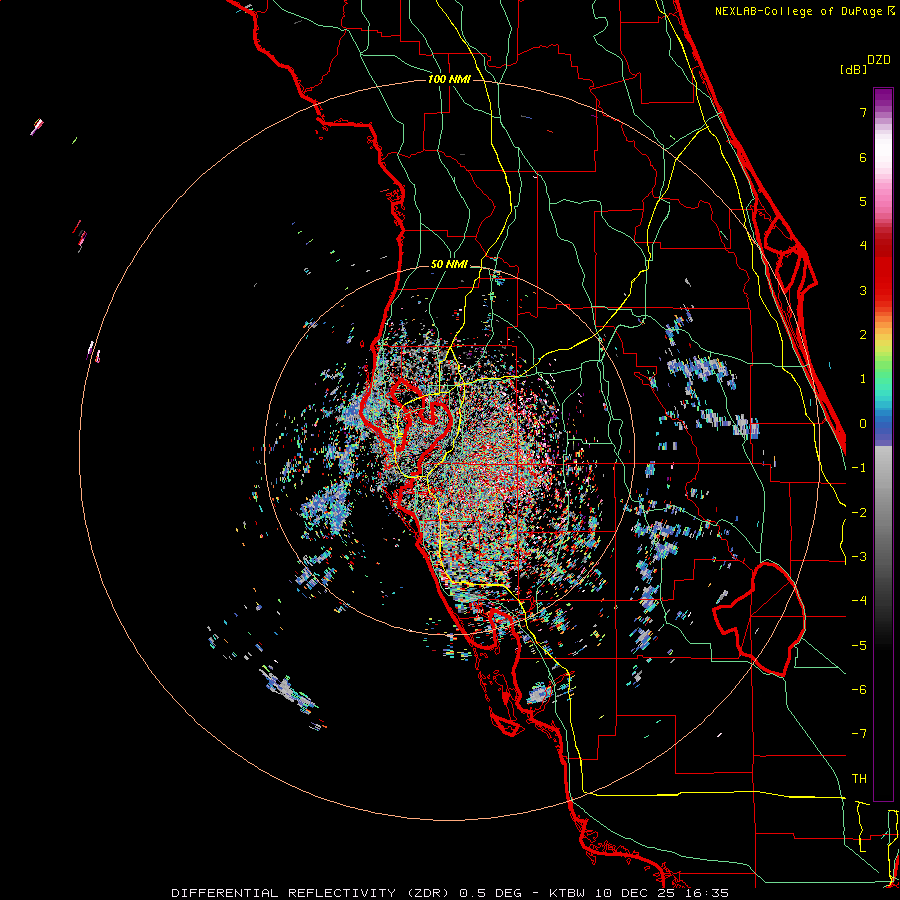Click the 1 dB value on the color scale
This screenshot has width=900, height=900.
pos(863,379)
